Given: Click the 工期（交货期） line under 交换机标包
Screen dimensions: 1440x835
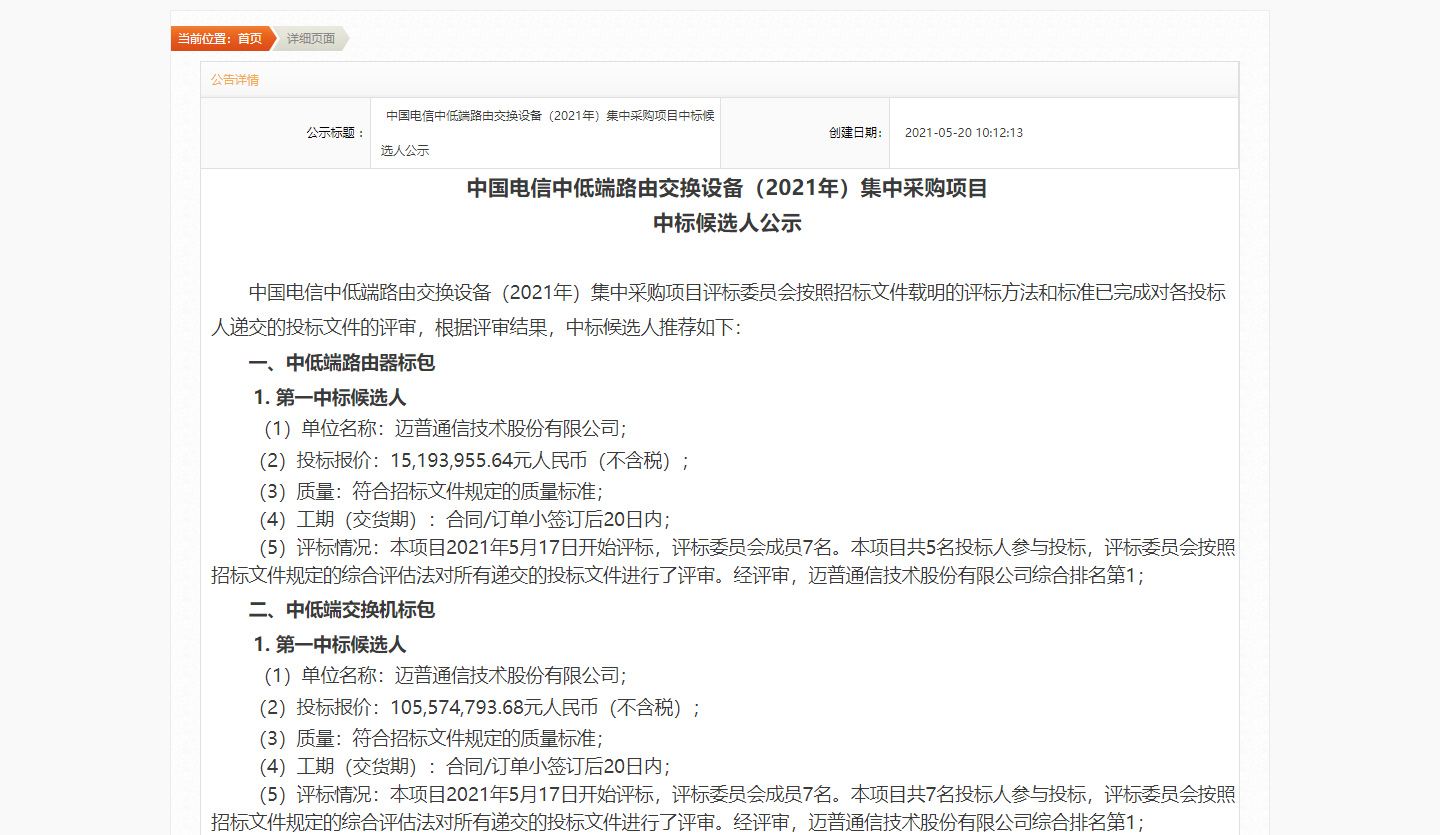Looking at the screenshot, I should [463, 766].
